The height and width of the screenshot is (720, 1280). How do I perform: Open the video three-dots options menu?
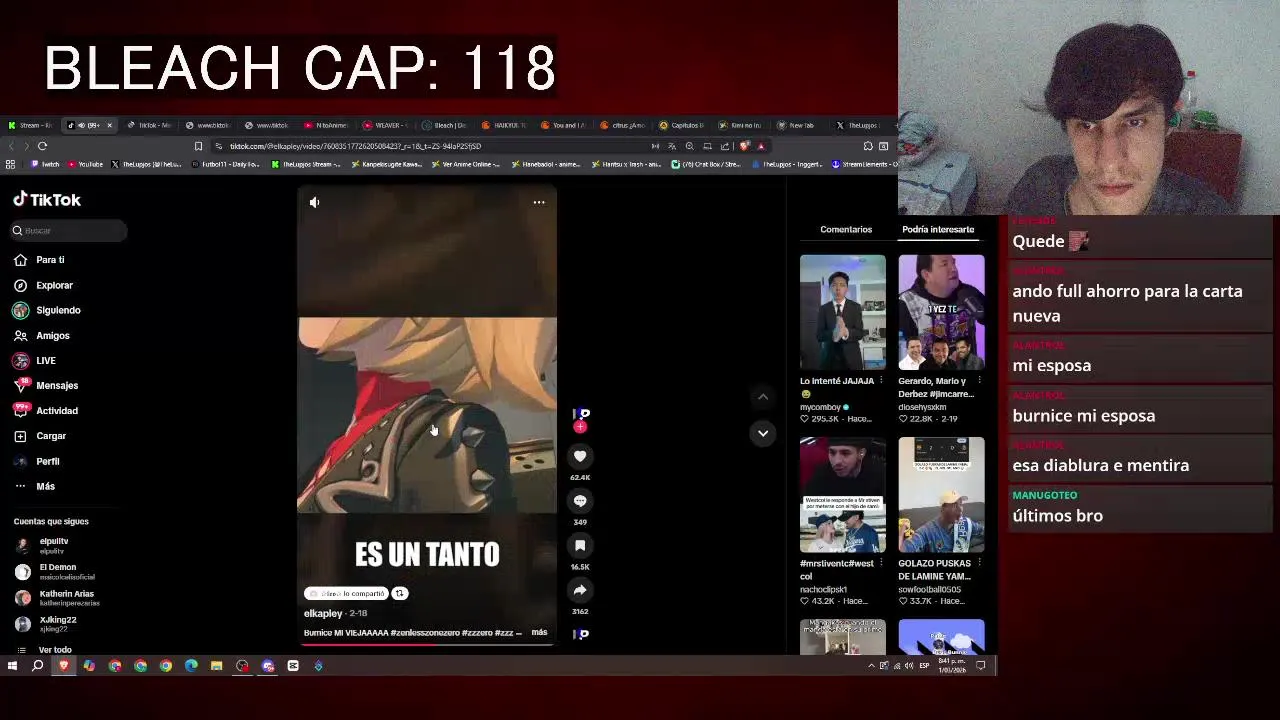[x=539, y=203]
